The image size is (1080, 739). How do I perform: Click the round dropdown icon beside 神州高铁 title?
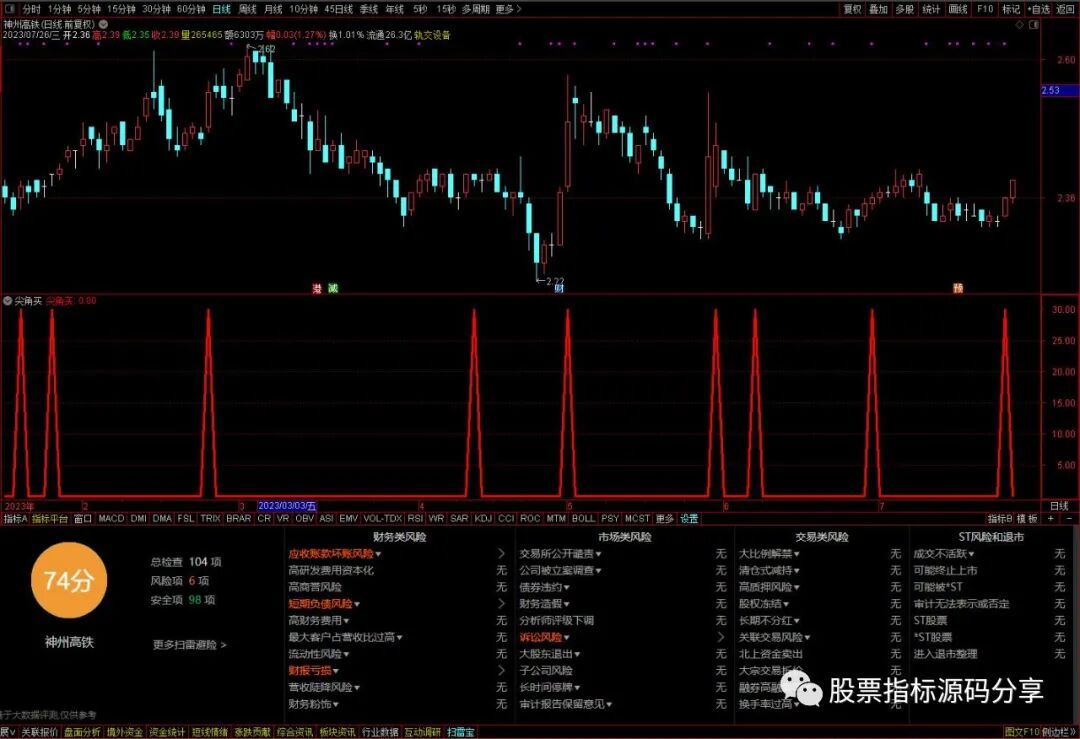pos(103,24)
